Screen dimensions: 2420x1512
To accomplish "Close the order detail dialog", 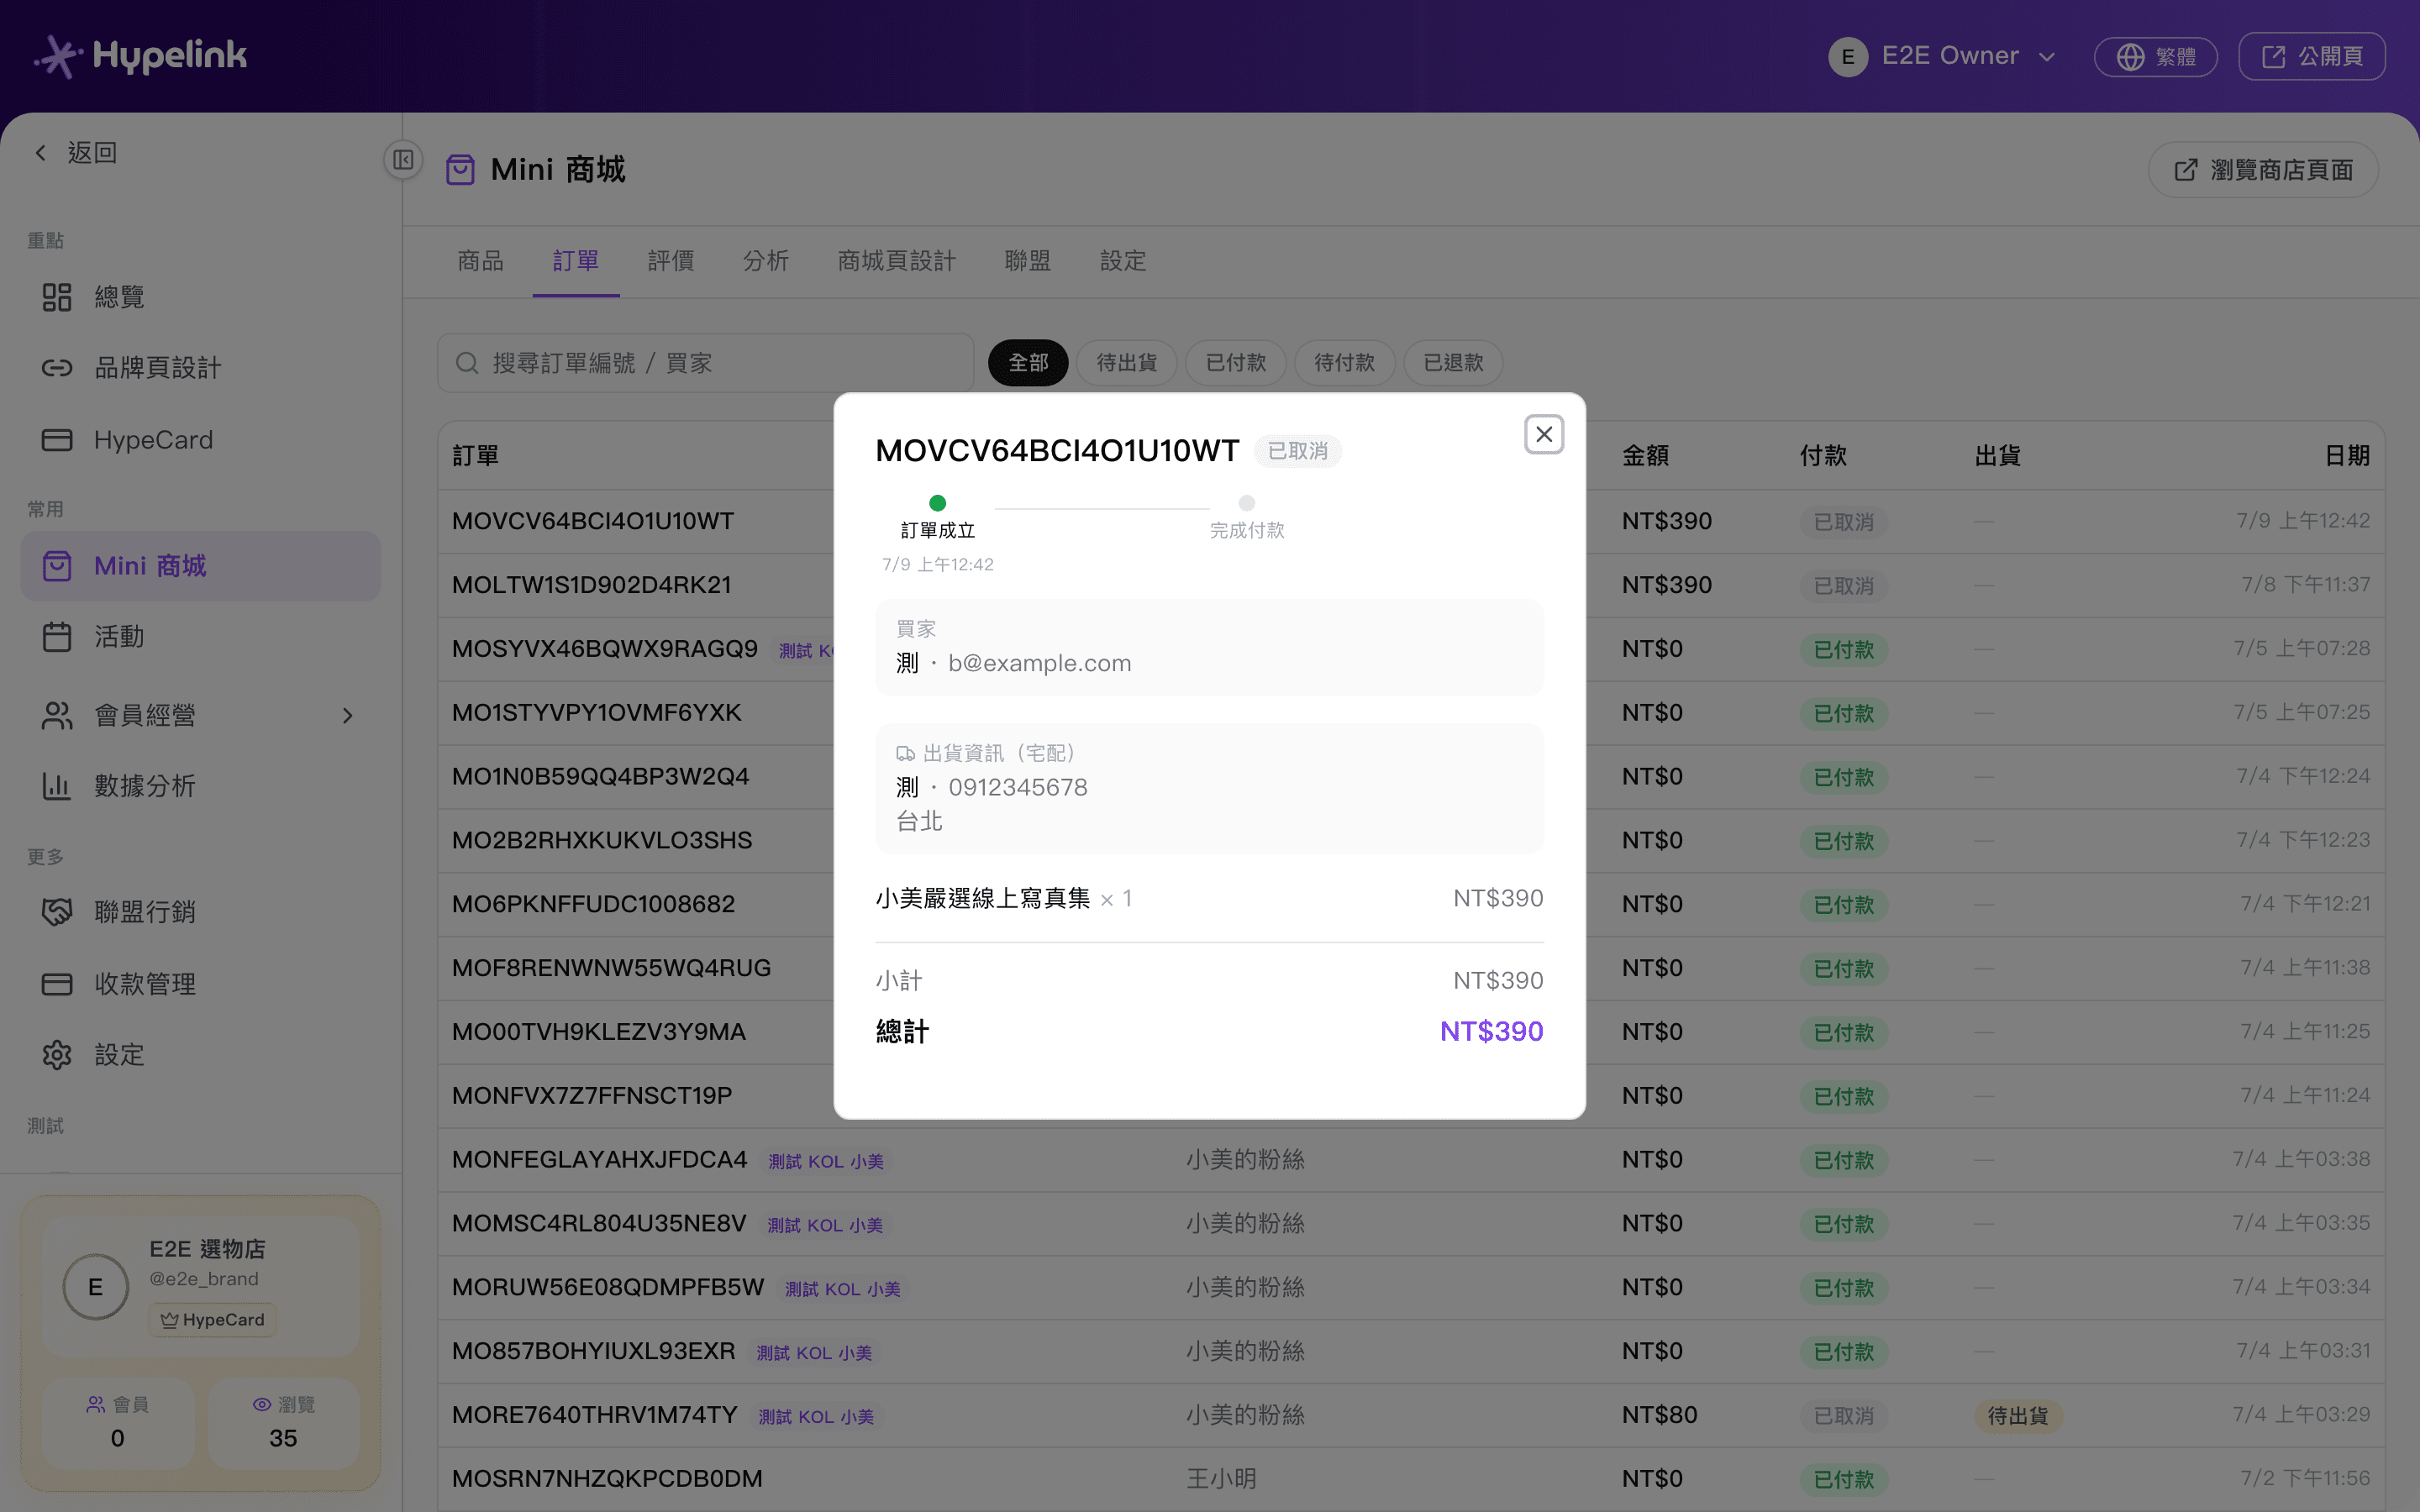I will point(1543,434).
